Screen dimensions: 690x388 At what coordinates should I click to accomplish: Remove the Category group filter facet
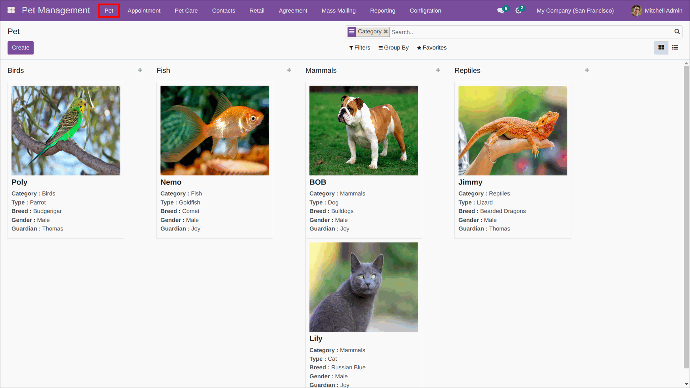pos(385,32)
